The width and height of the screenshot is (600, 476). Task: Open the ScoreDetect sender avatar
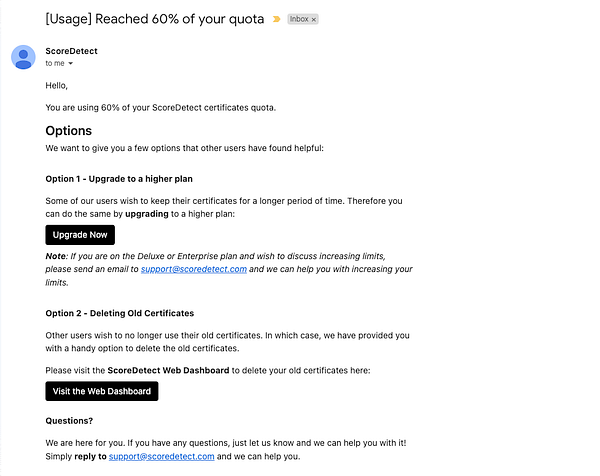click(23, 57)
